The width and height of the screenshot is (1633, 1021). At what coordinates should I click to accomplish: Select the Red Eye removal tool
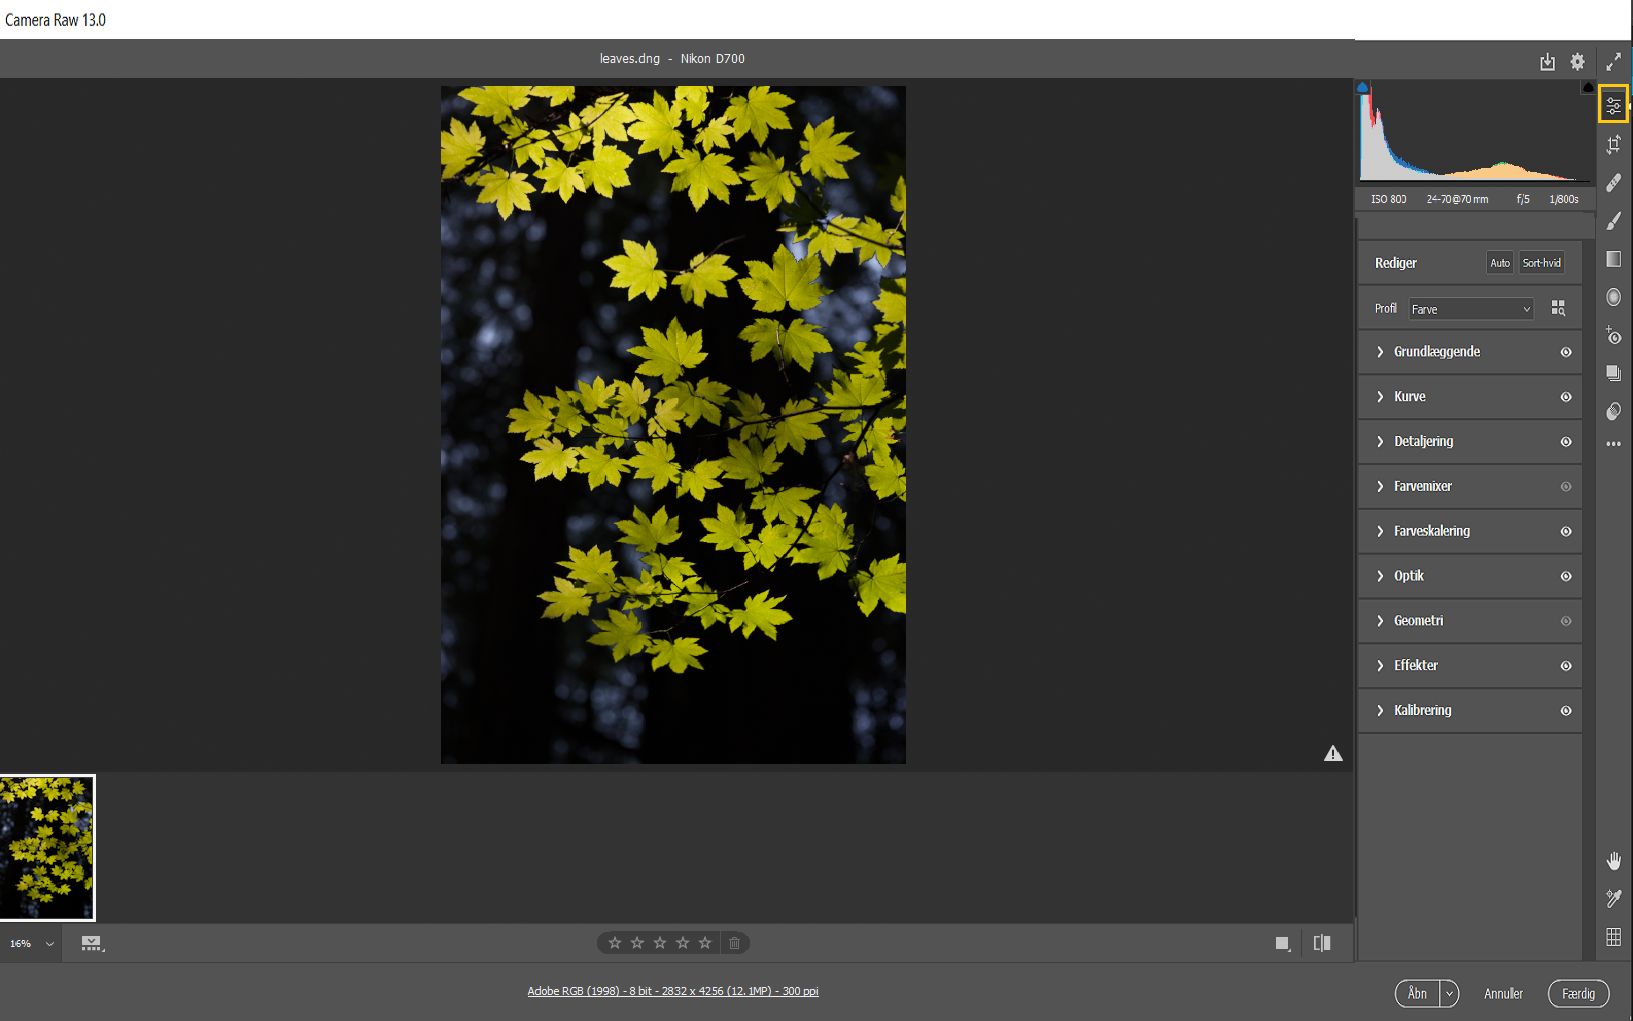tap(1613, 335)
